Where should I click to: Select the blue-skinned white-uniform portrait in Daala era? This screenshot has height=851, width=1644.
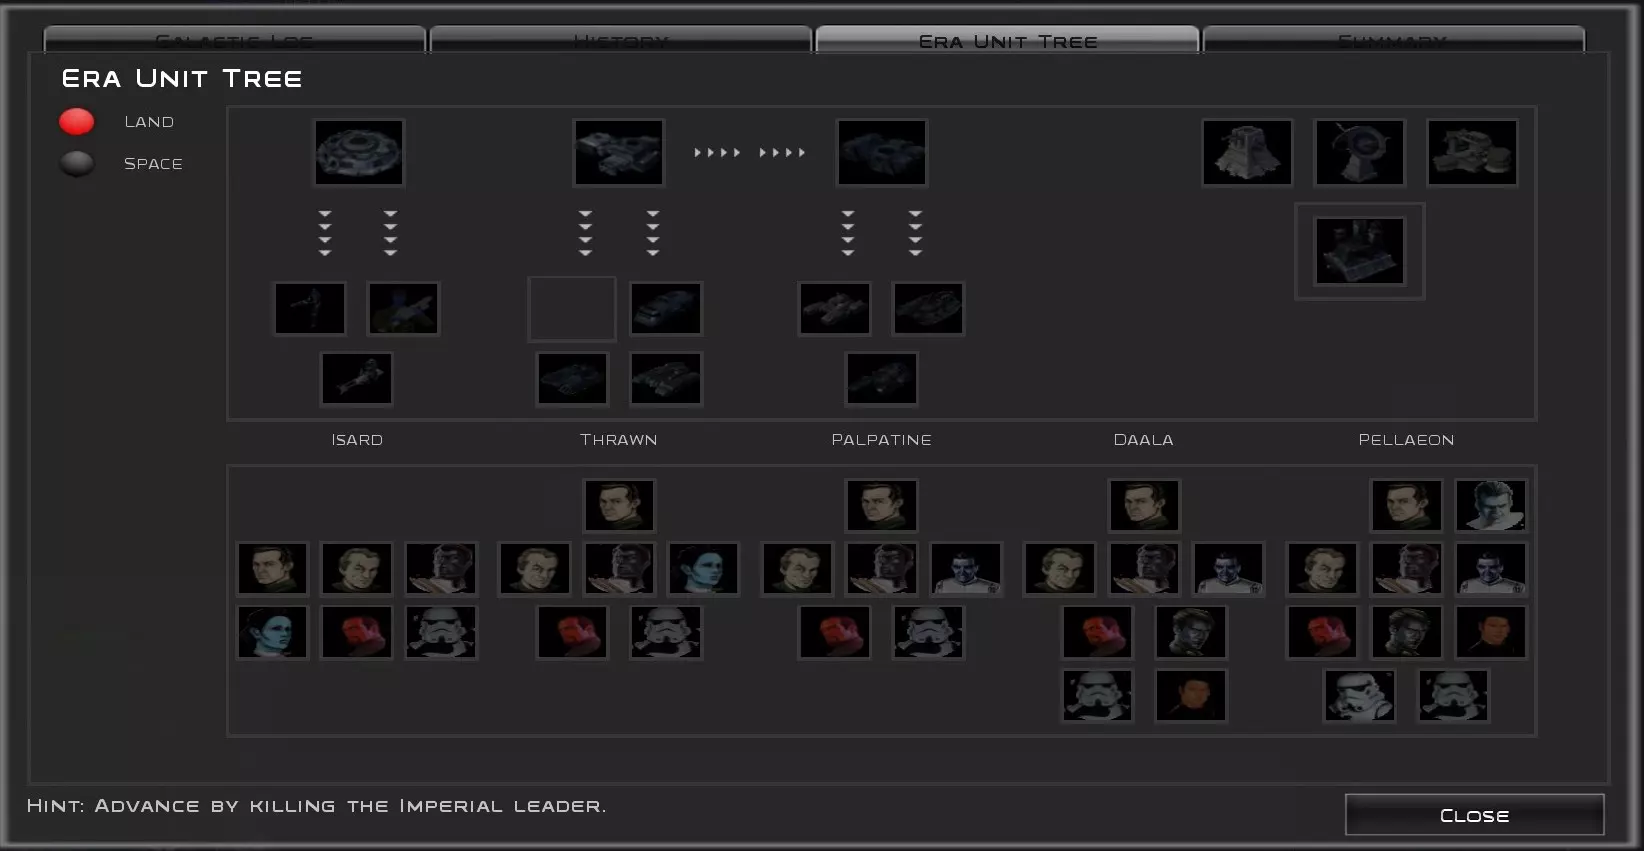[1228, 569]
